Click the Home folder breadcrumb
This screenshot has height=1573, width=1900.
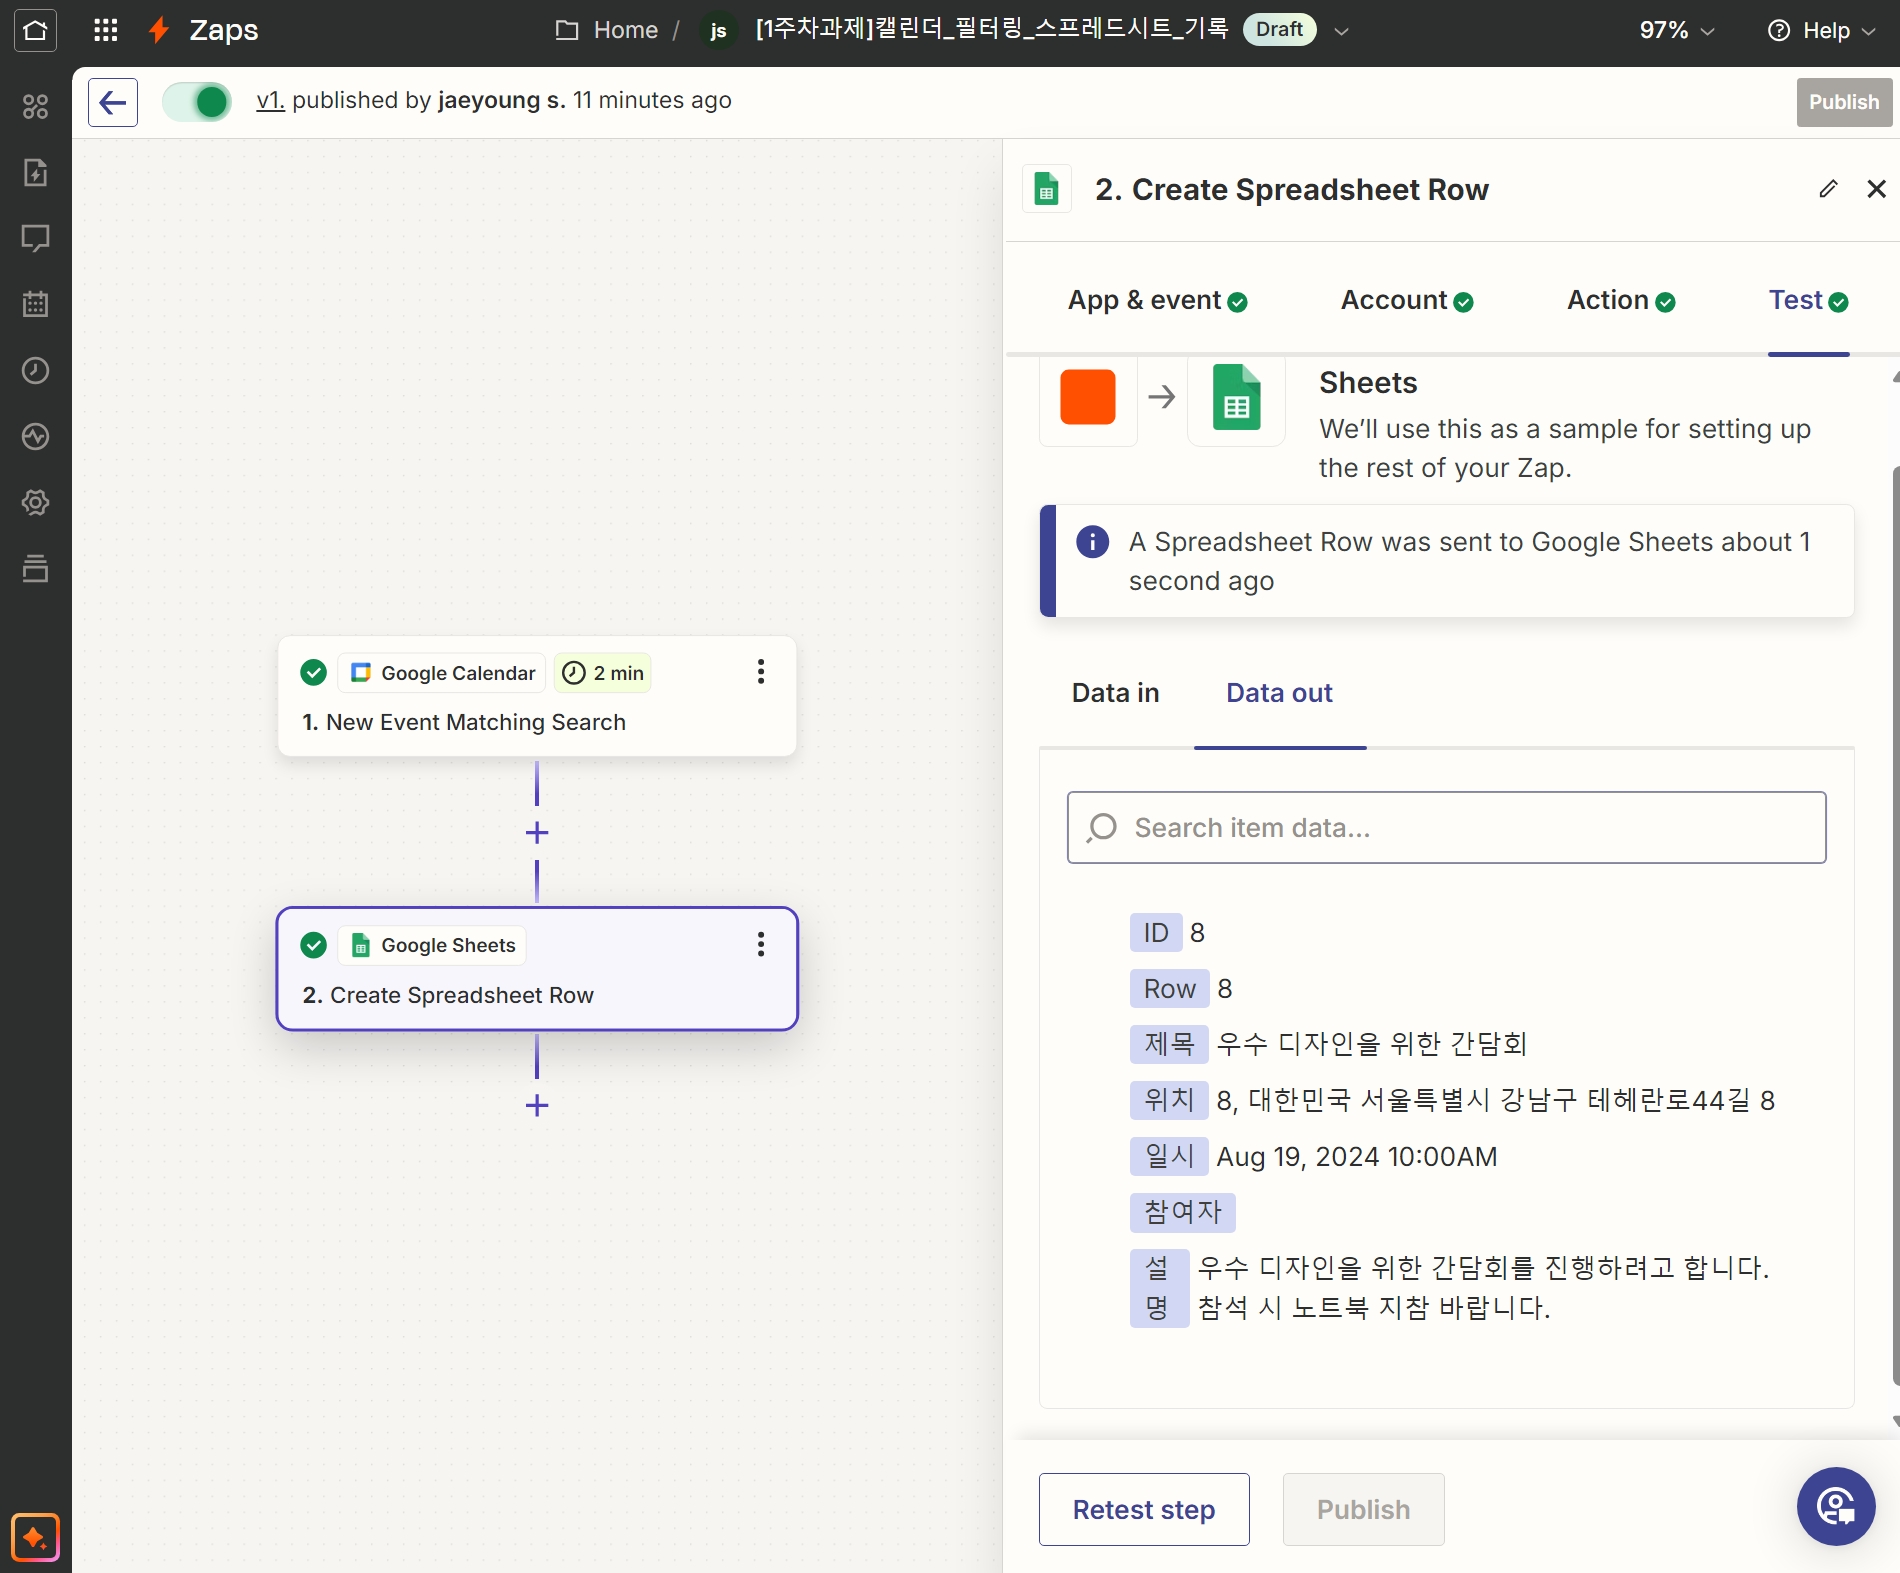click(x=608, y=30)
